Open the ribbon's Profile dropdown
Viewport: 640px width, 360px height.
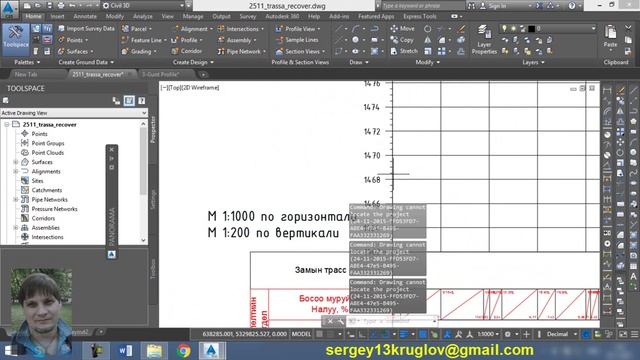187,40
